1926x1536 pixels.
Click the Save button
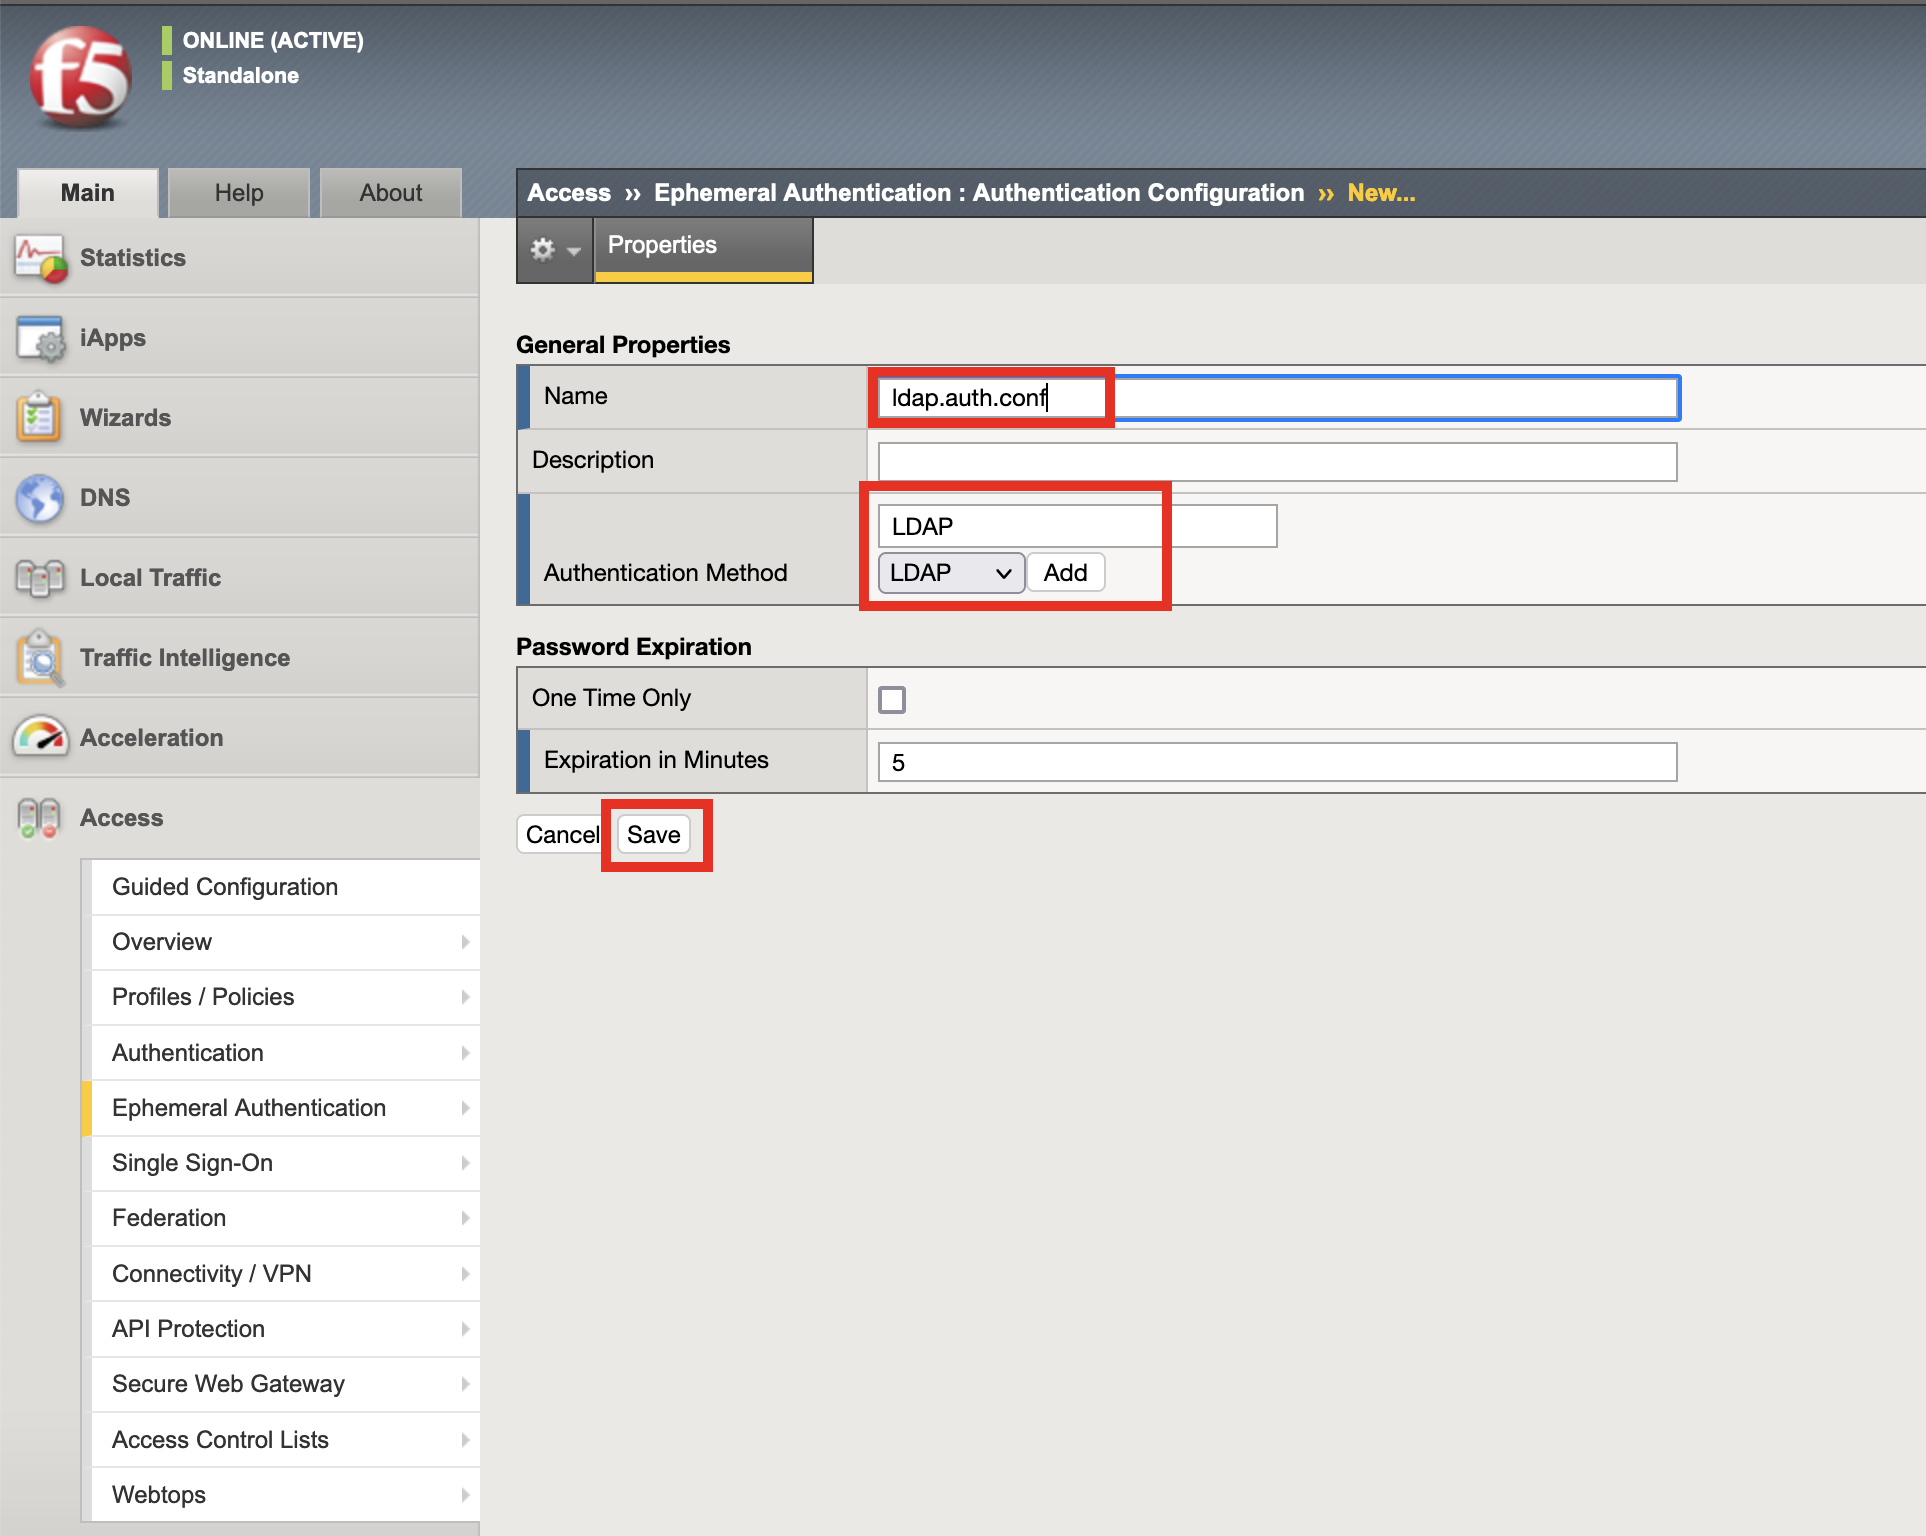point(654,835)
